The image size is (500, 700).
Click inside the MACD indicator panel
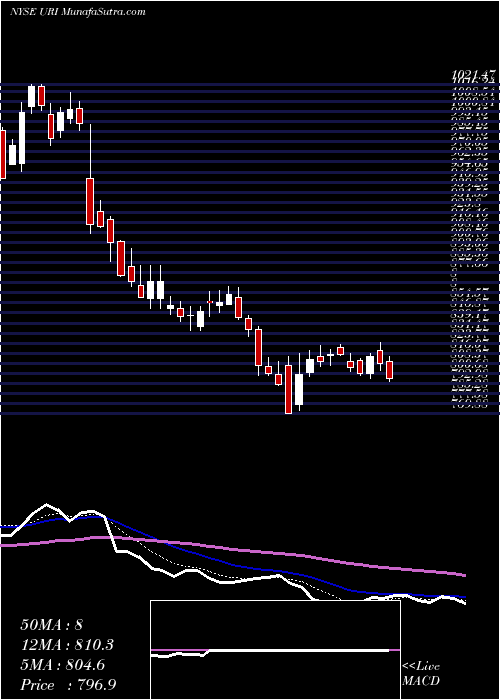point(275,650)
